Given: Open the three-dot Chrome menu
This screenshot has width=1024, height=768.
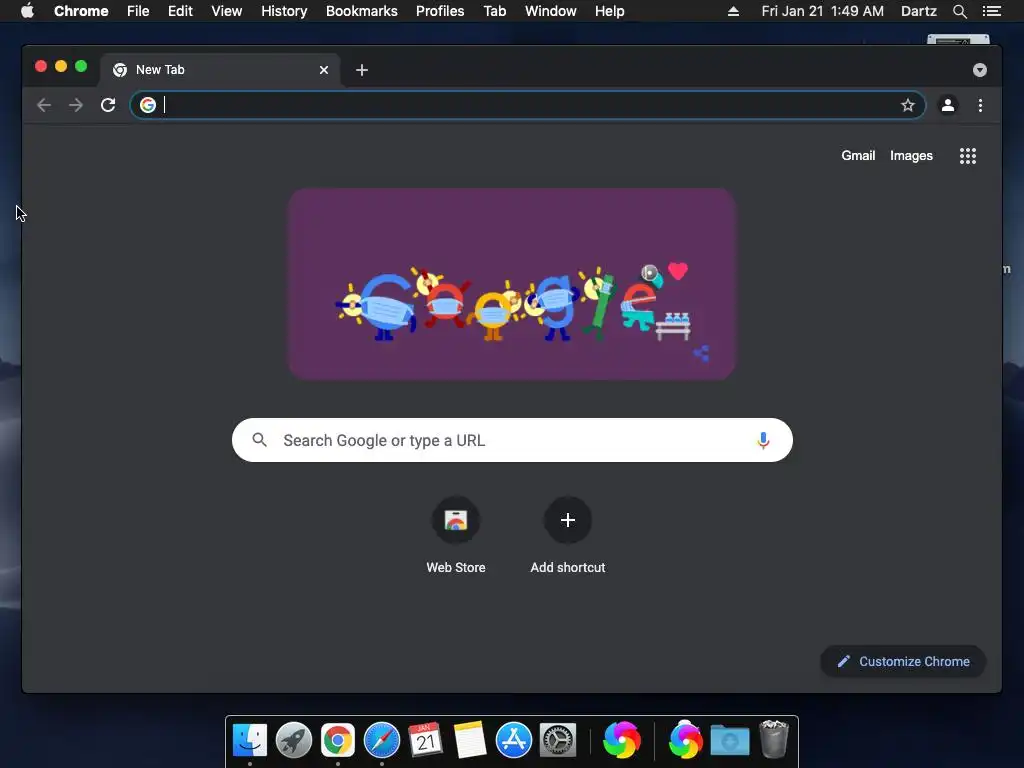Looking at the screenshot, I should point(980,105).
